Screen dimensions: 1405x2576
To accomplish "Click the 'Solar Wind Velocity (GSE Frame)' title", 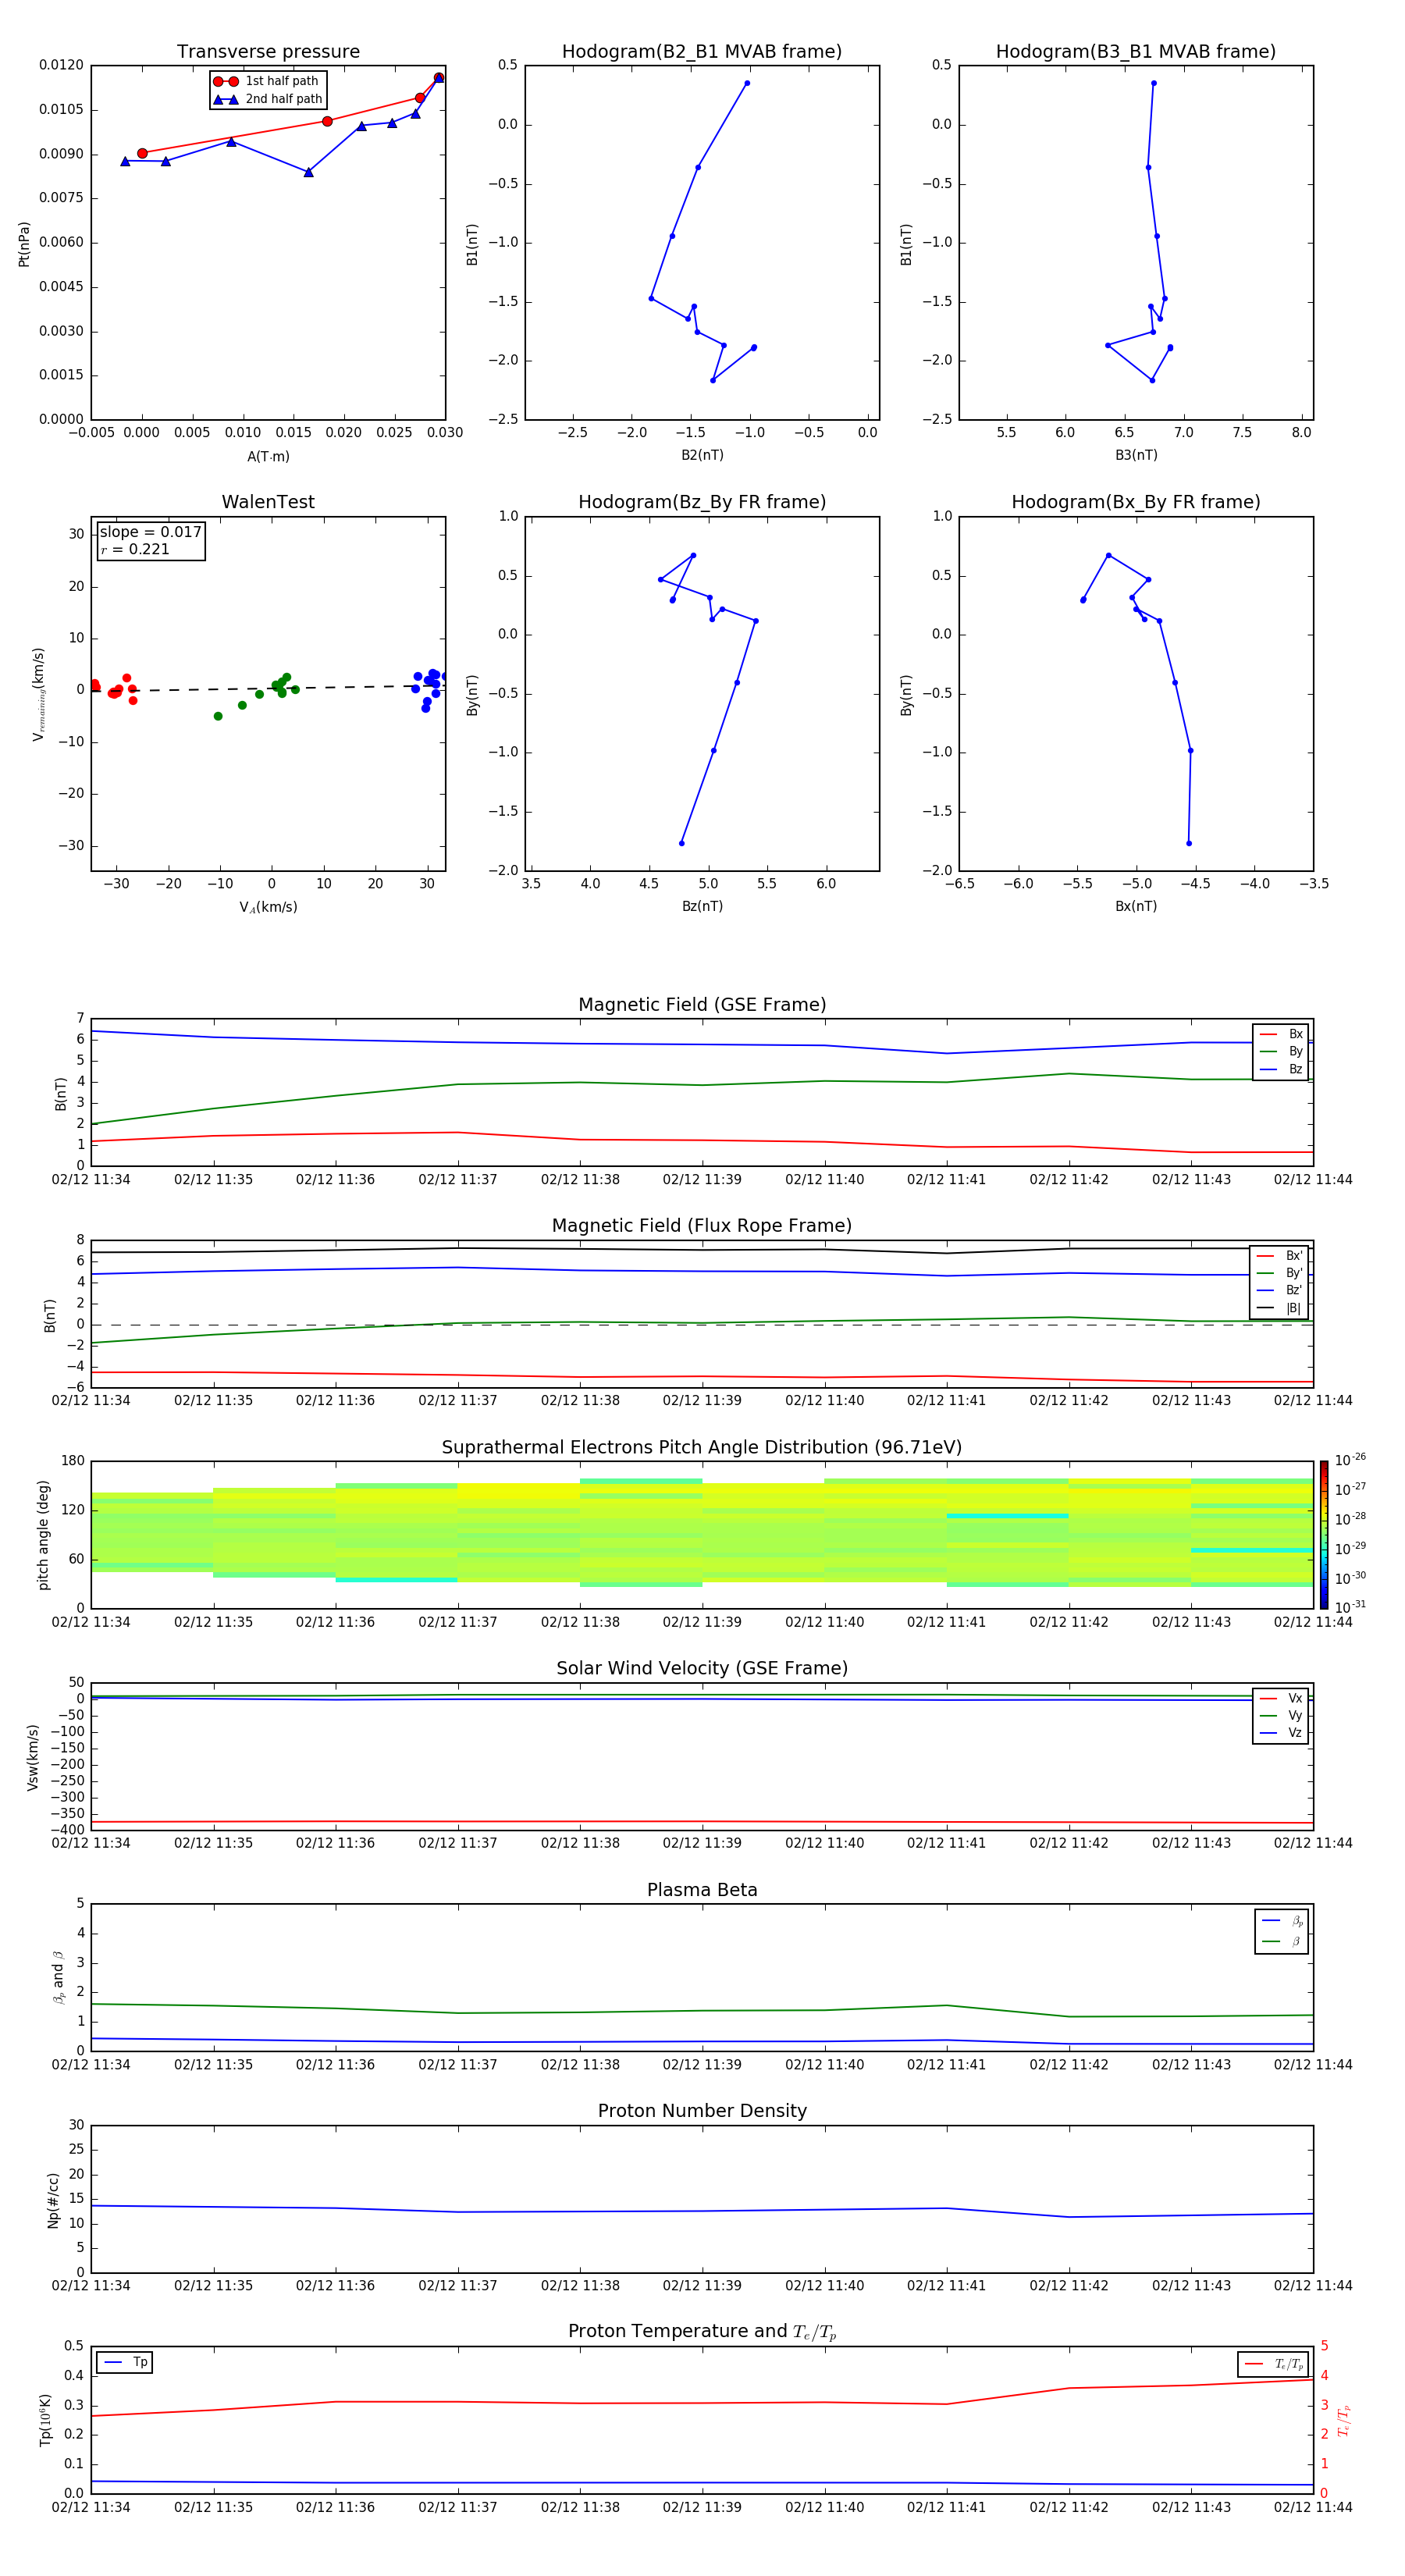I will 702,1669.
